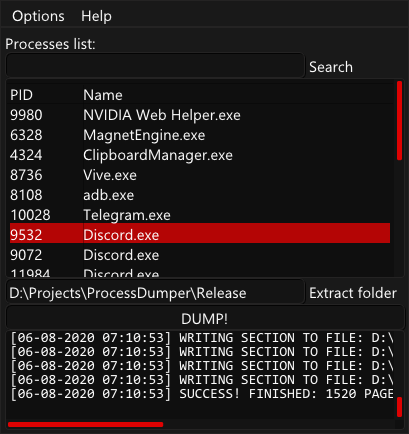Select Discord.exe with PID 9072
The image size is (409, 434).
coord(200,255)
